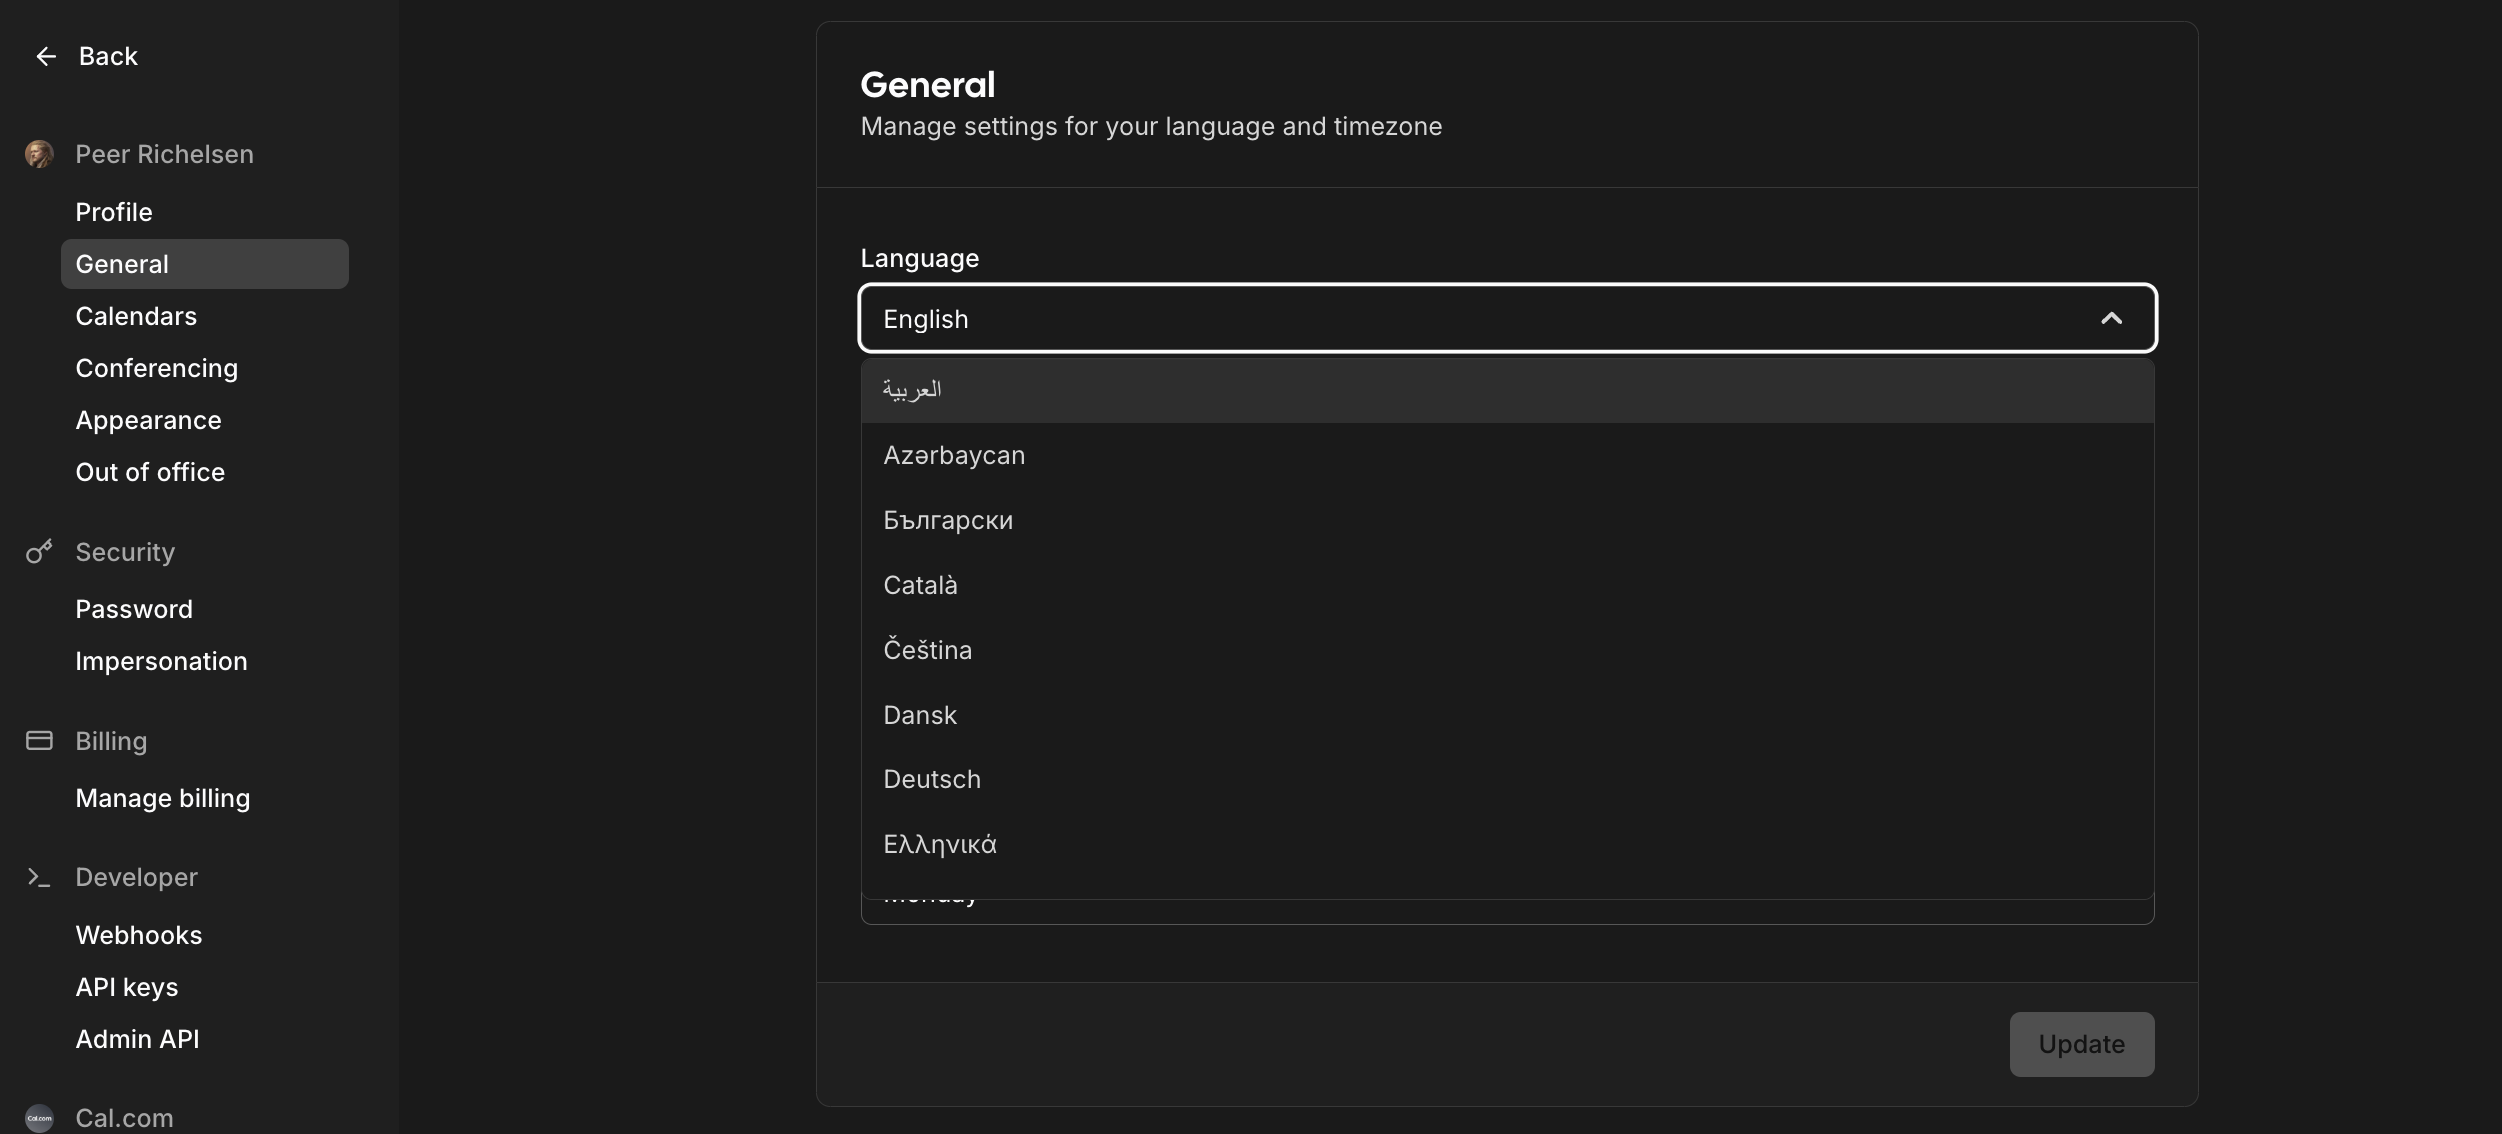Choose the Arabic language option
Screen dimensions: 2502x1134
click(1507, 390)
